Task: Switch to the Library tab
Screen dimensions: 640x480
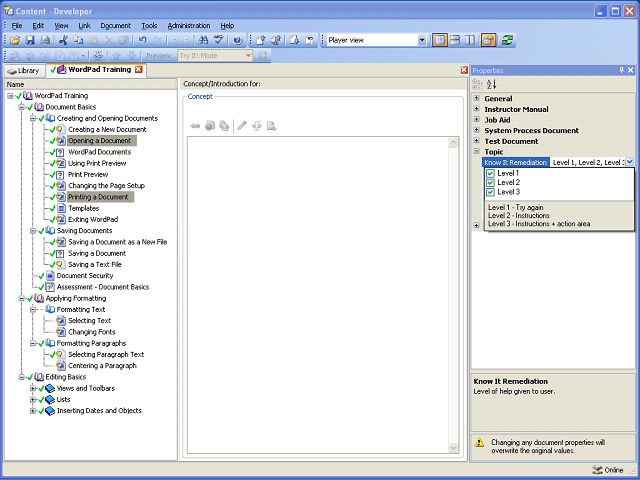Action: 24,71
